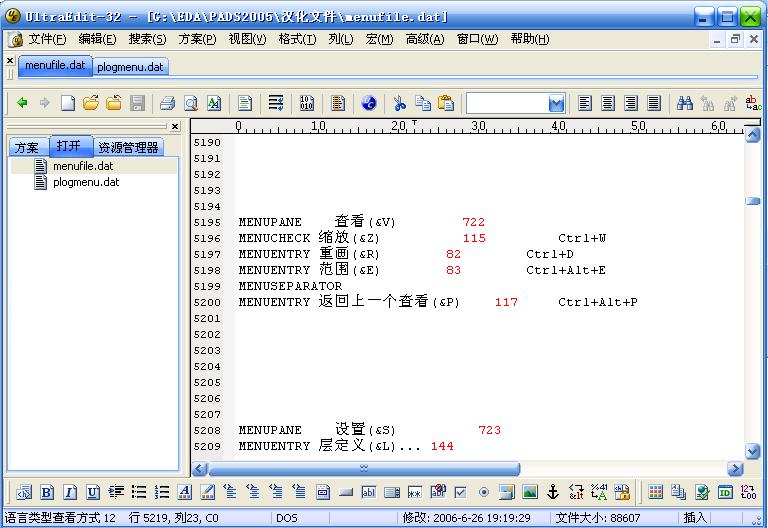Insert a table with the colored grid icon
Image resolution: width=768 pixels, height=528 pixels.
[655, 492]
